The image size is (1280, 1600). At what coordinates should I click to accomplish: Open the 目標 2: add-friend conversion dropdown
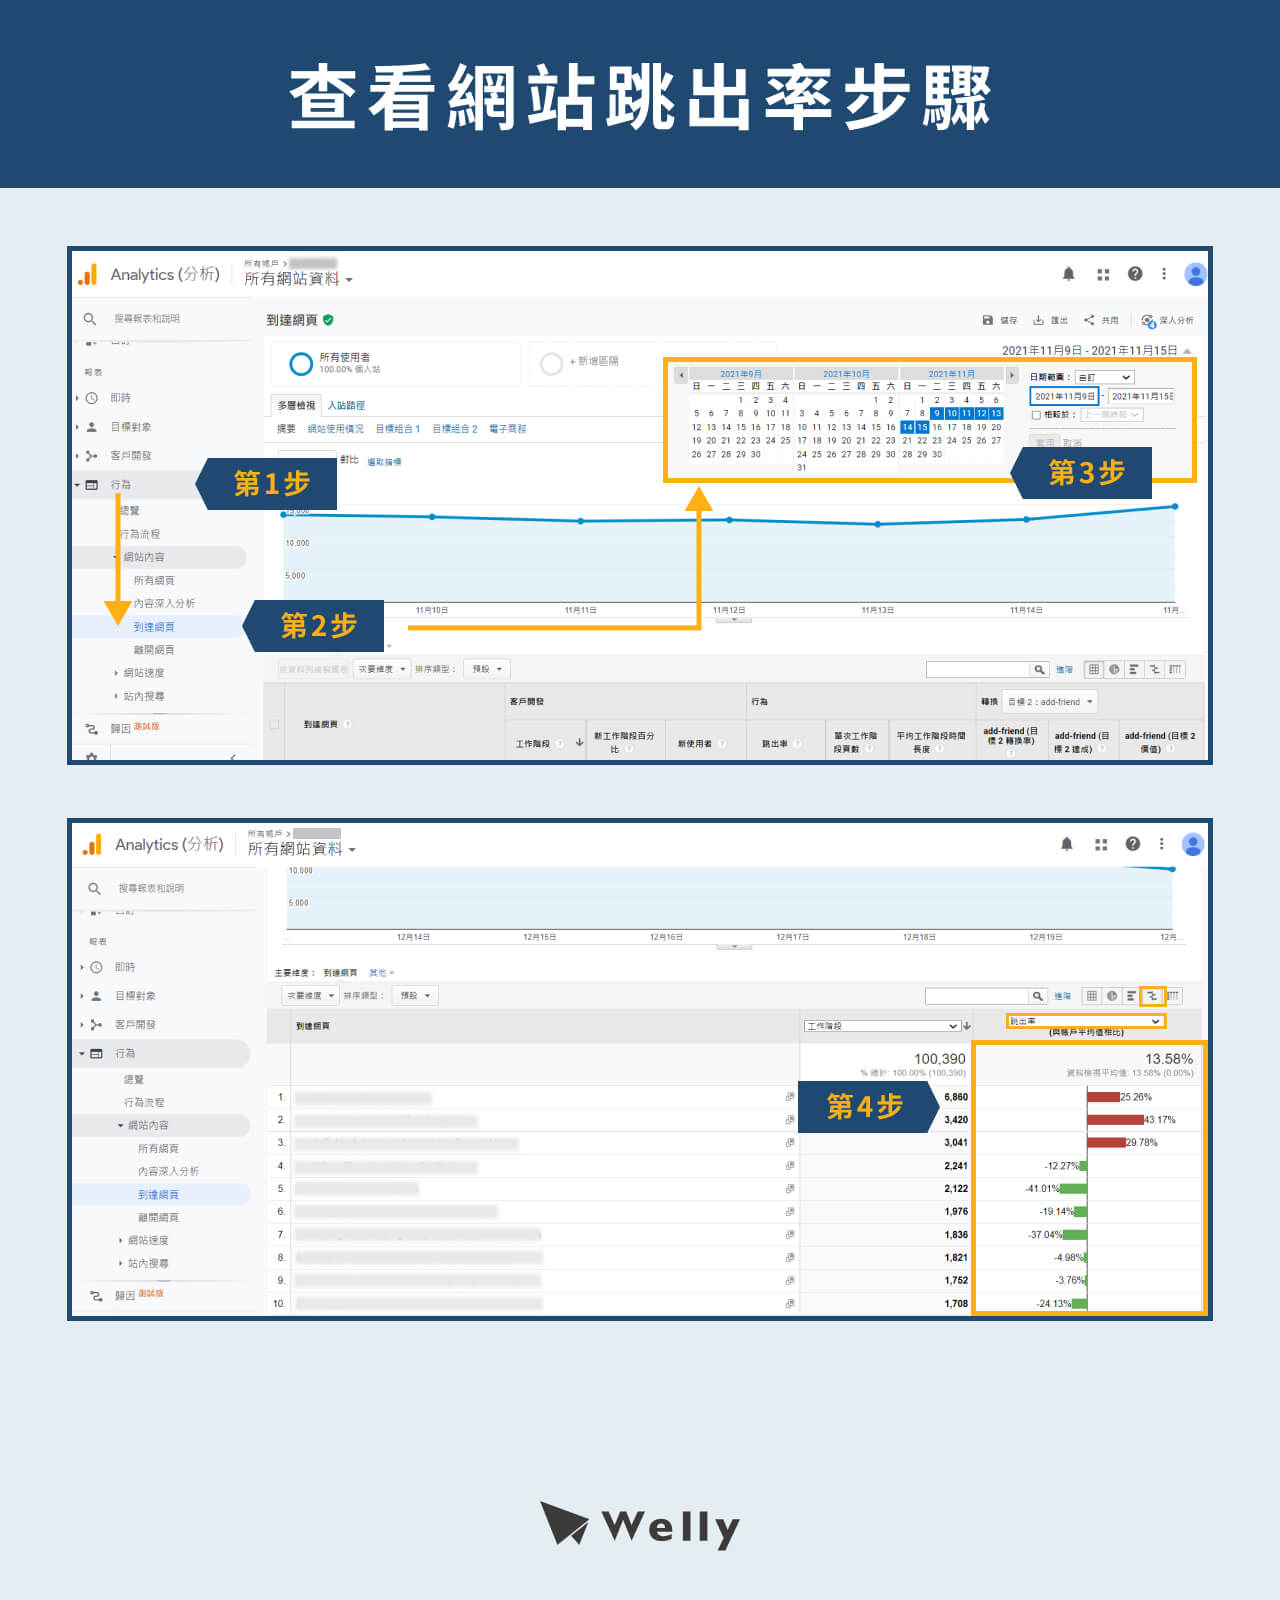click(1050, 702)
